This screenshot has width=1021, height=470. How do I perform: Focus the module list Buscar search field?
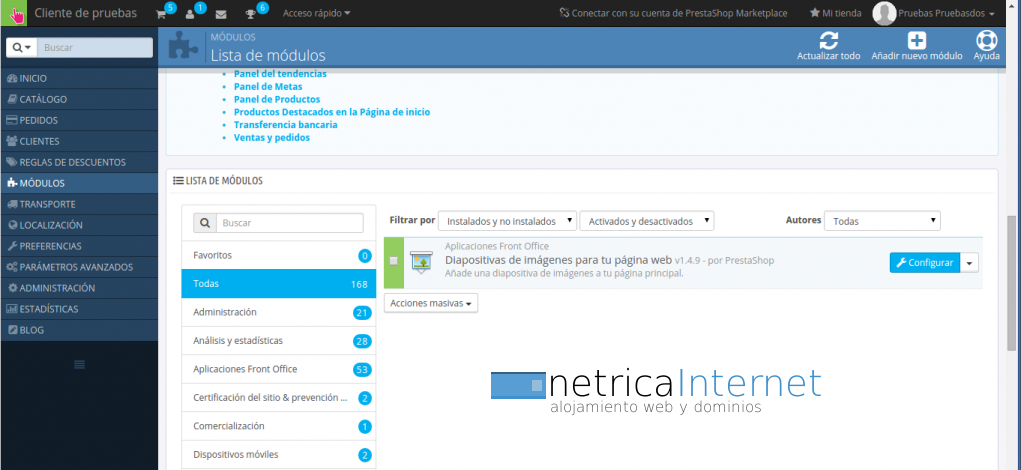(x=289, y=223)
